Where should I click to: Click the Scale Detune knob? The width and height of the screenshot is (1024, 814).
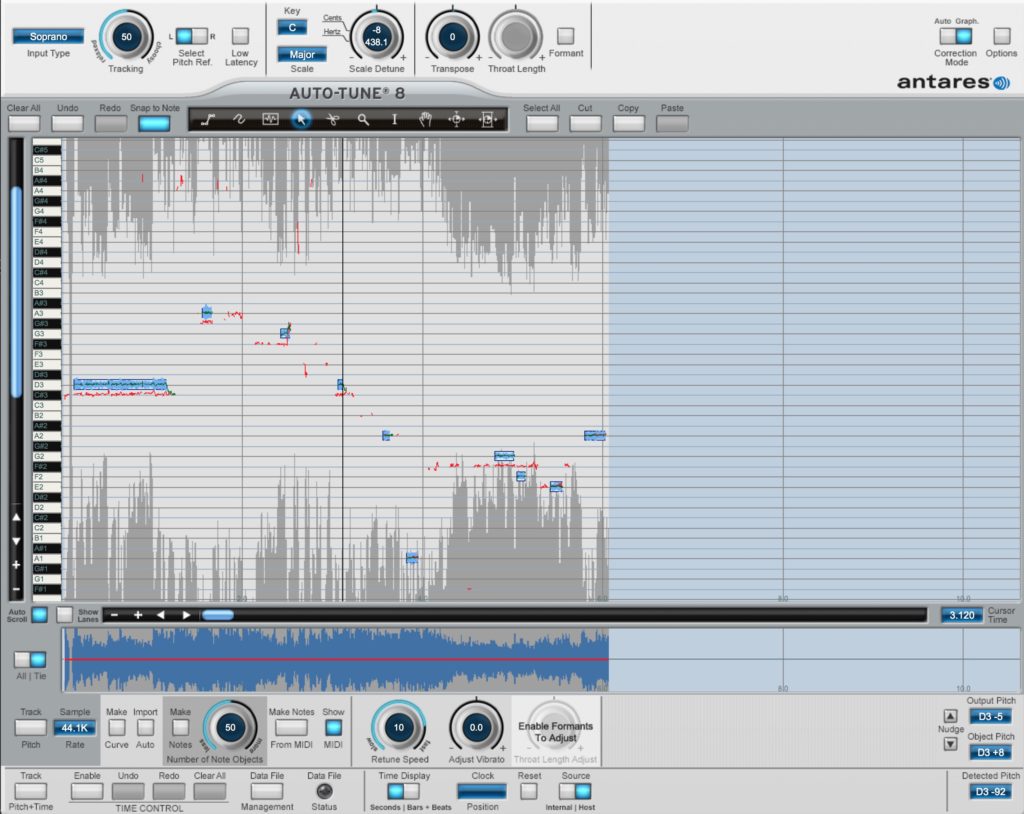coord(376,37)
